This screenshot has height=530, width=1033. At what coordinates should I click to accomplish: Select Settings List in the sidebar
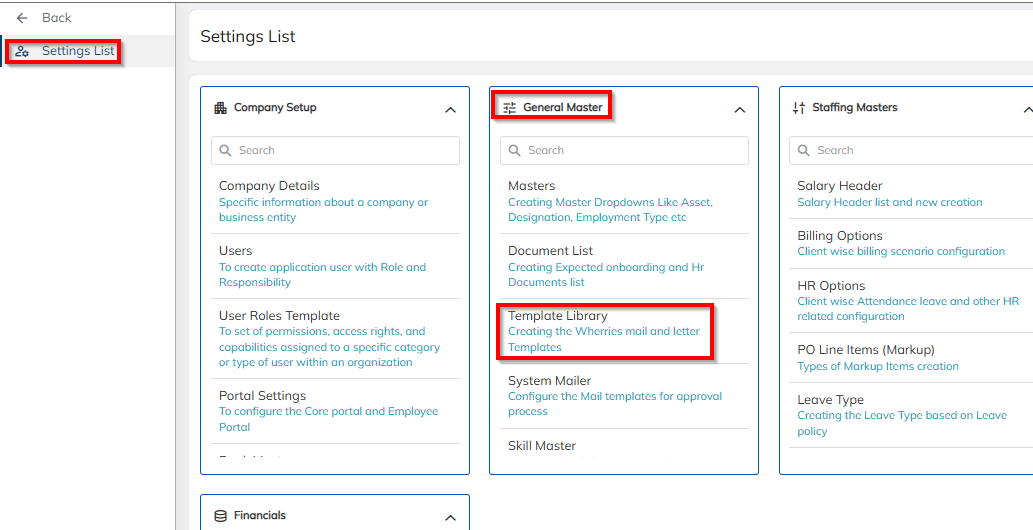[x=78, y=51]
